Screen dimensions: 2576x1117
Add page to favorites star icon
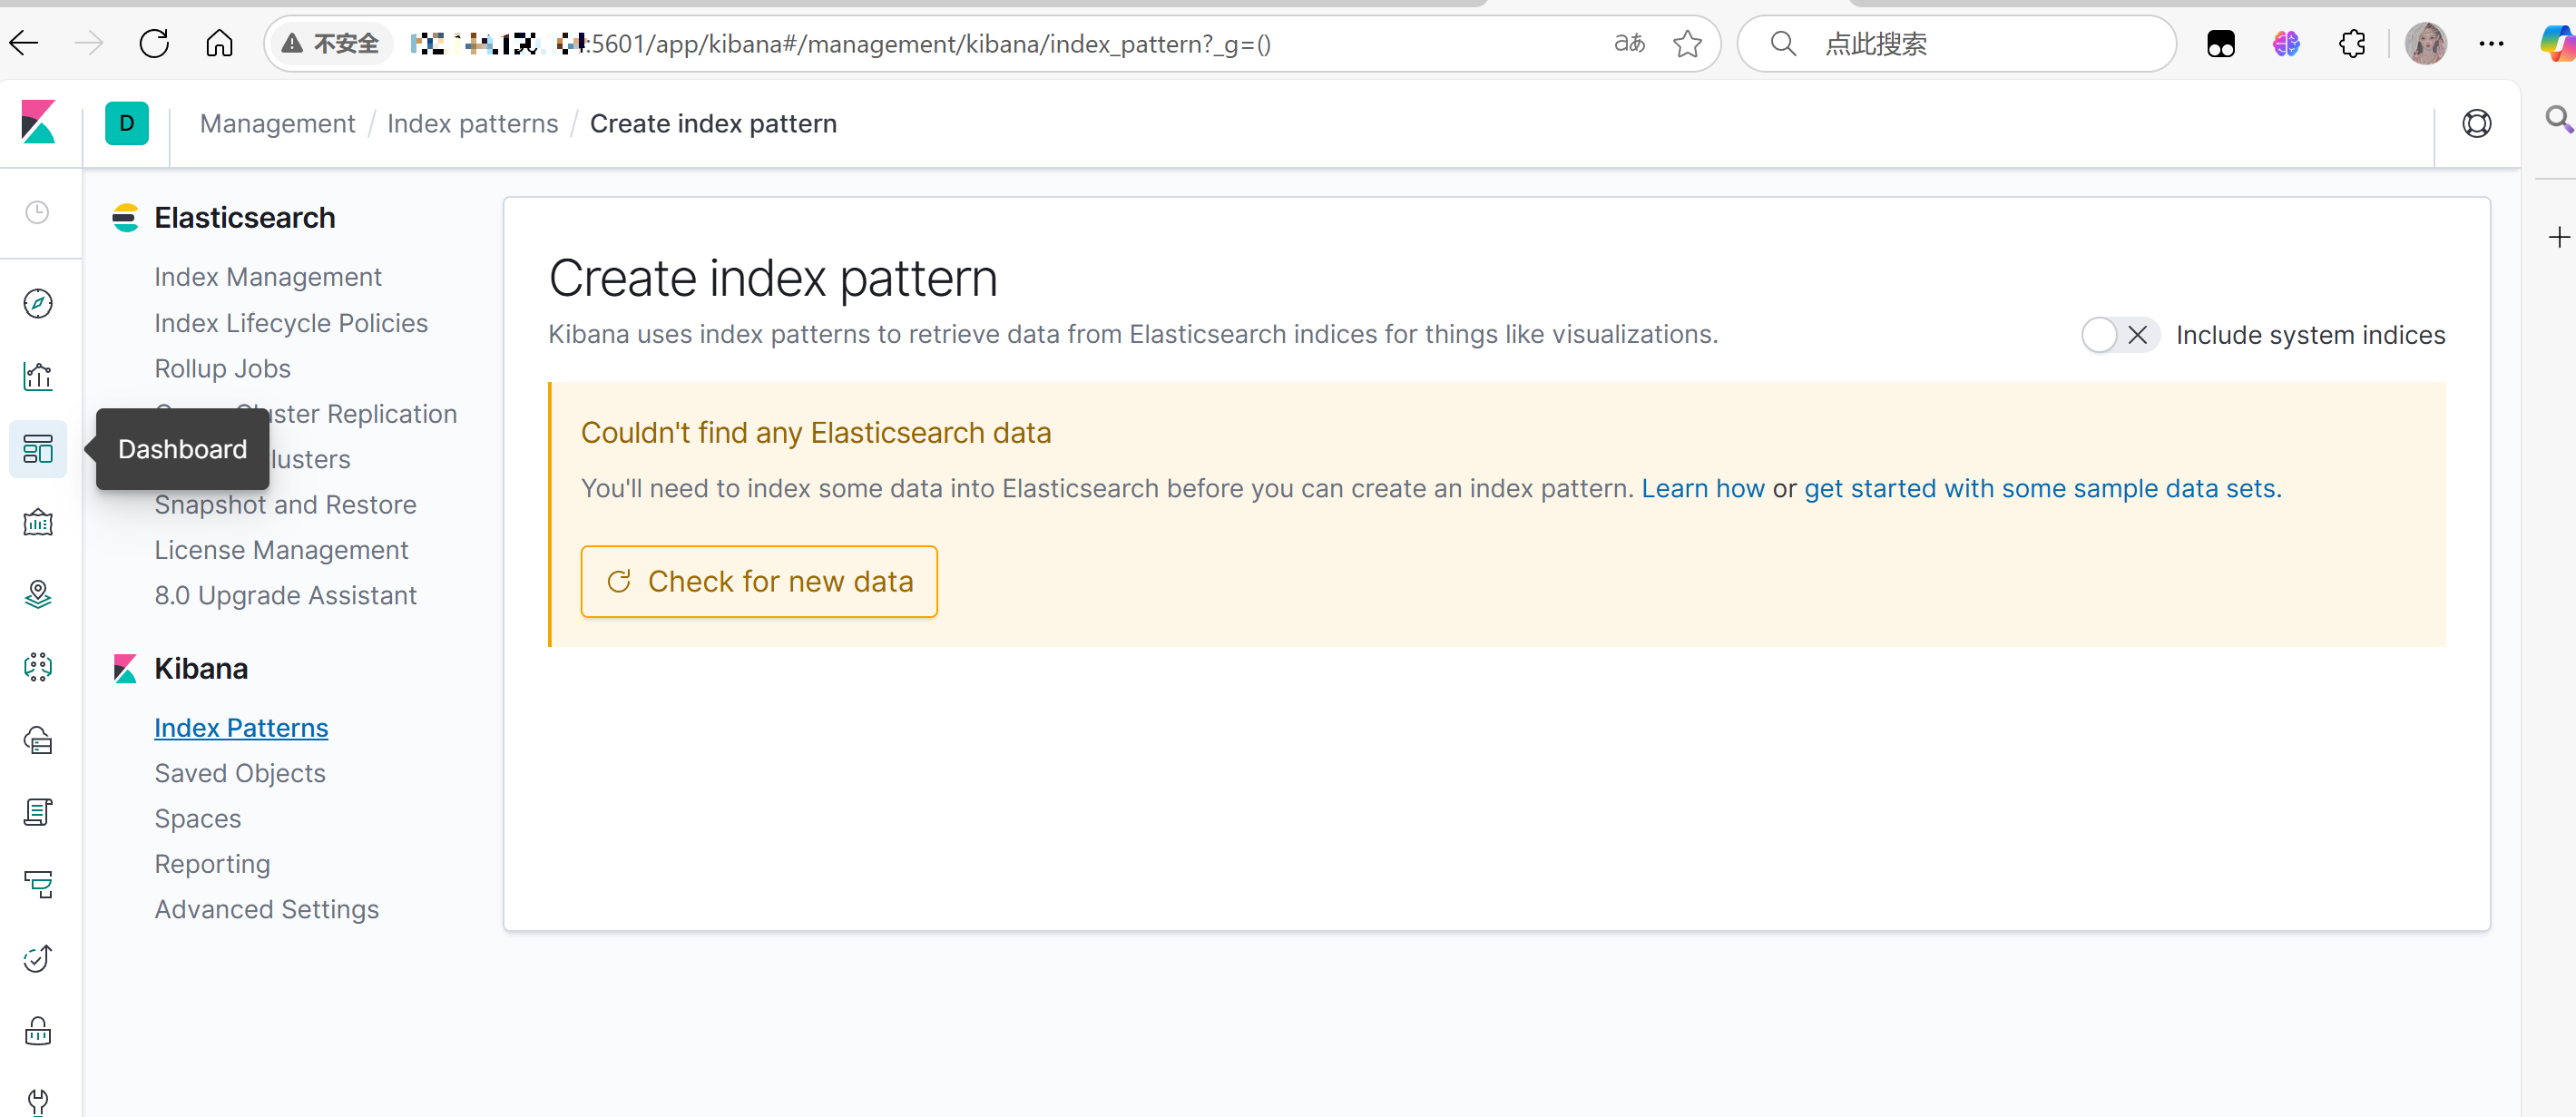click(1687, 43)
